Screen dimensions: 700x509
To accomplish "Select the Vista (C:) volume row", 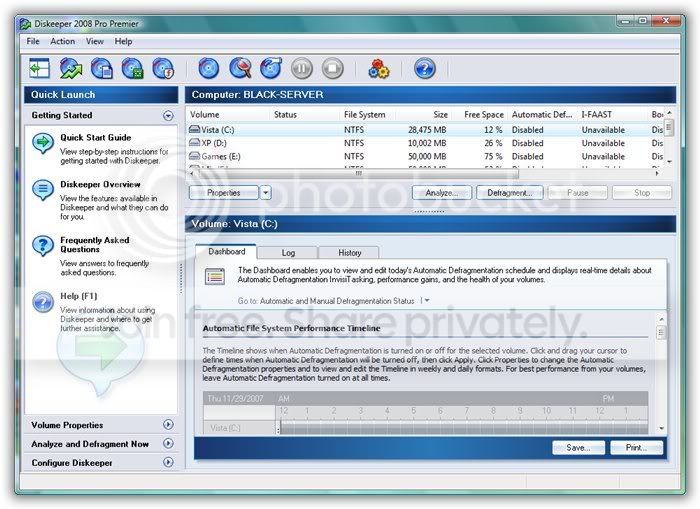I will [425, 129].
